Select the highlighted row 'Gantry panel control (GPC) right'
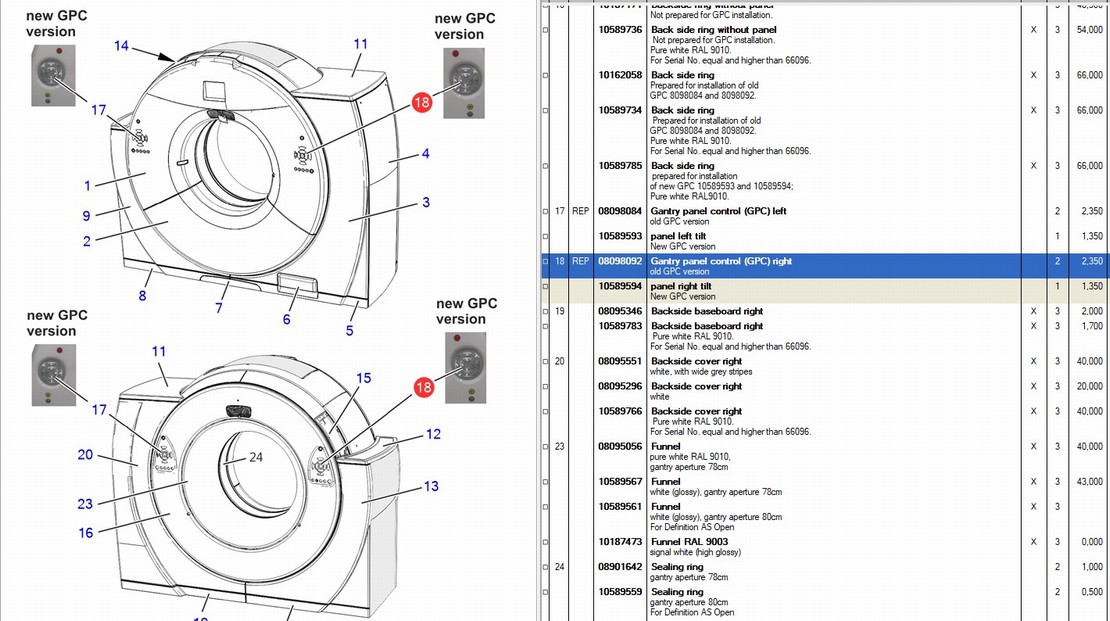The height and width of the screenshot is (621, 1110). (x=823, y=266)
